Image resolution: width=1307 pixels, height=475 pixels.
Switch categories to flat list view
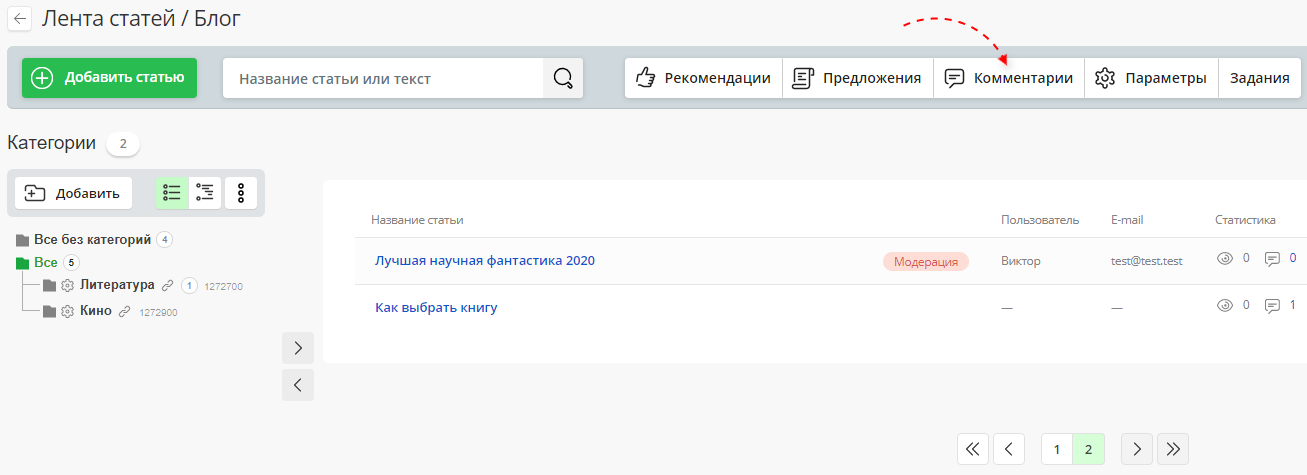[x=172, y=193]
